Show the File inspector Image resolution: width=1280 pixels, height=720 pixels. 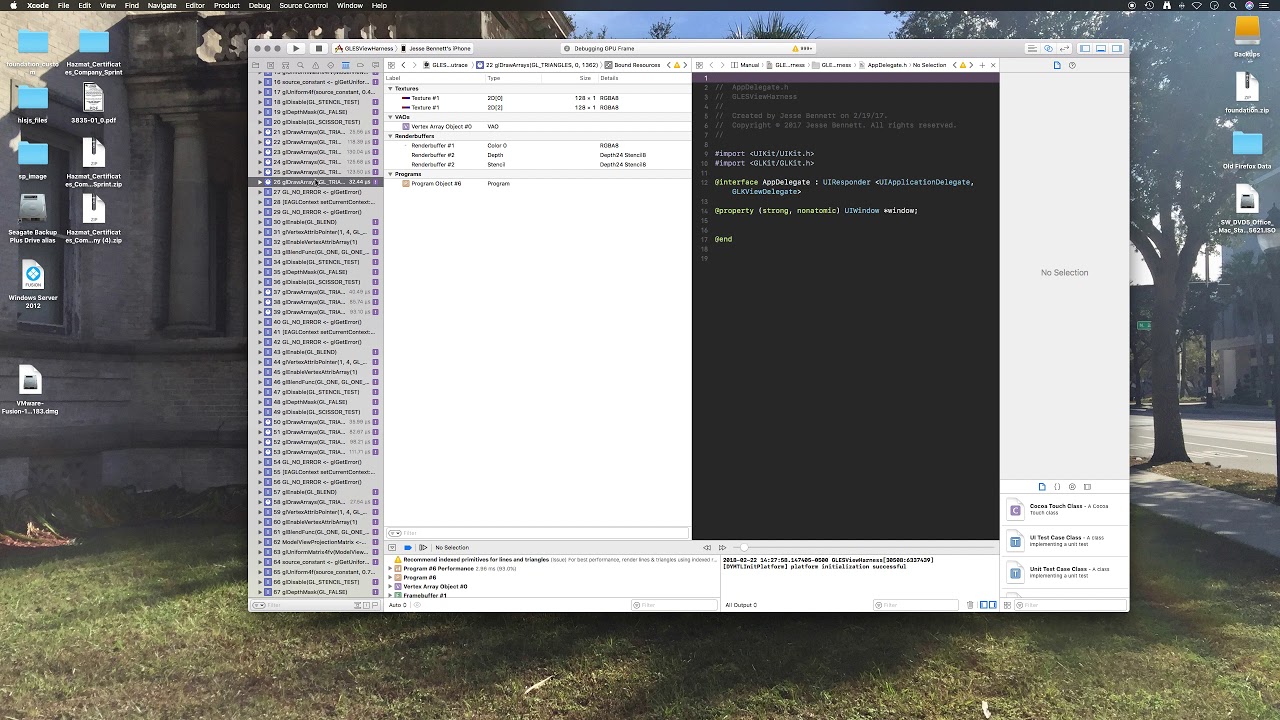tap(1057, 65)
